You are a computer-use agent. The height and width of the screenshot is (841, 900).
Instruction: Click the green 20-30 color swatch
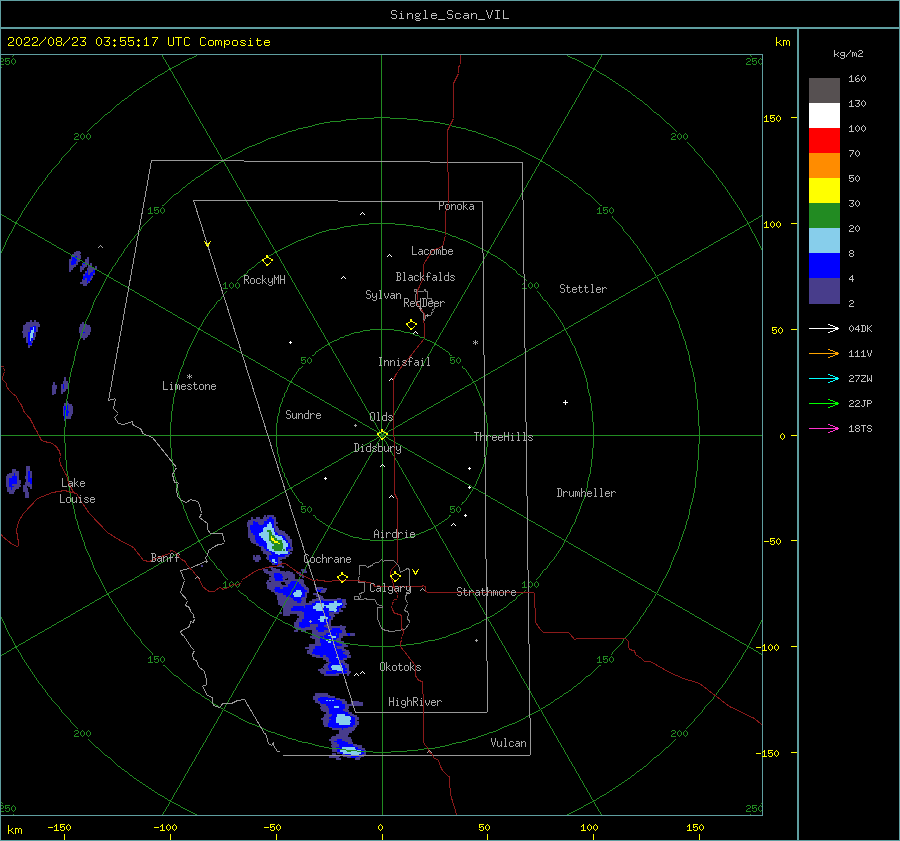pos(824,215)
